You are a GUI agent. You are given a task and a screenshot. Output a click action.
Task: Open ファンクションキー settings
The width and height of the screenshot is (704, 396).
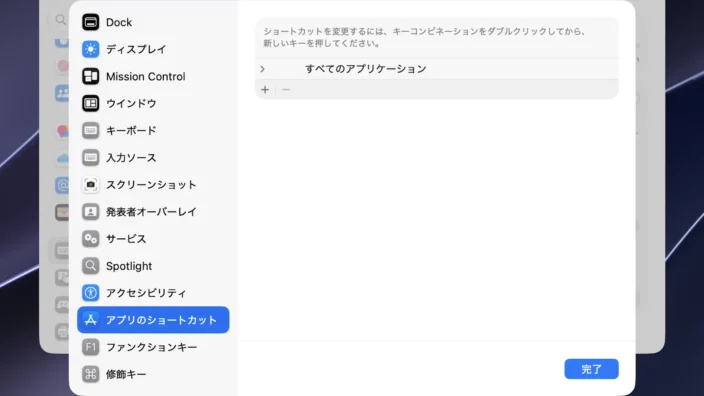click(153, 347)
